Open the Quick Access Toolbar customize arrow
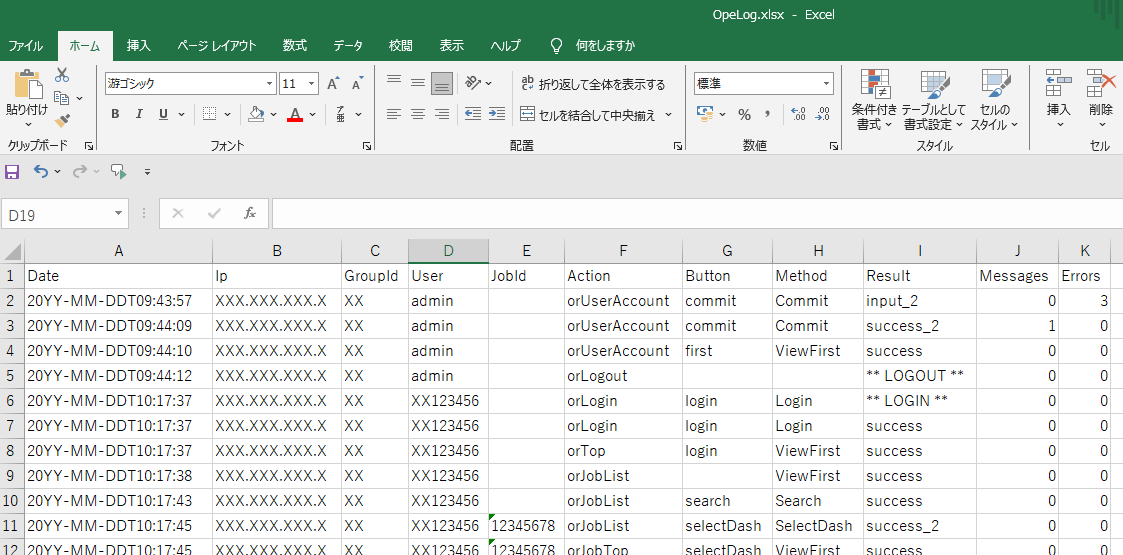1123x555 pixels. pos(147,172)
